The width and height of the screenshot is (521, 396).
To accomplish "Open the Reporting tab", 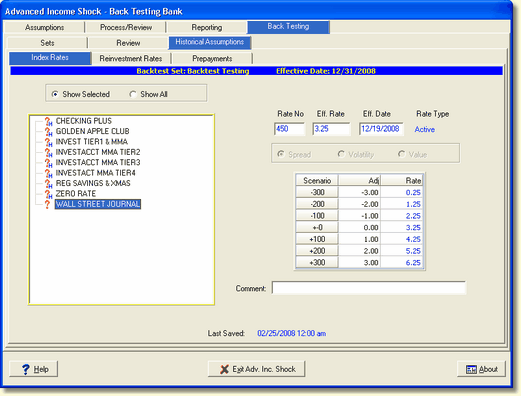I will tap(207, 27).
